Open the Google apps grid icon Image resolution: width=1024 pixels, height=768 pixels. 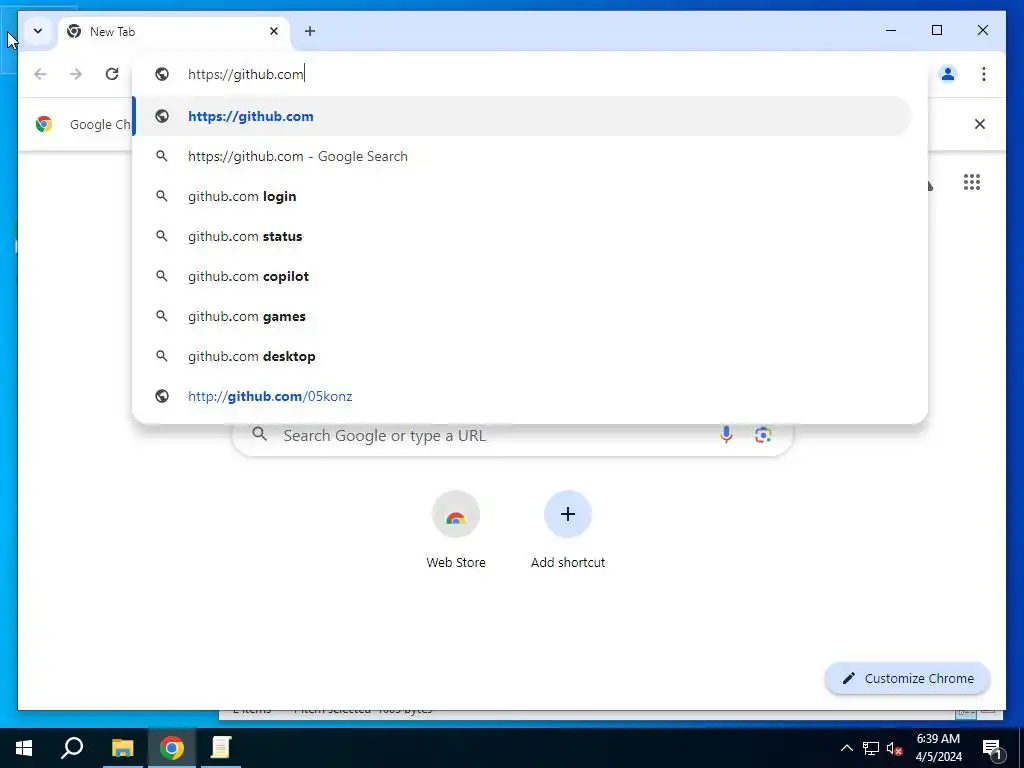pos(972,182)
